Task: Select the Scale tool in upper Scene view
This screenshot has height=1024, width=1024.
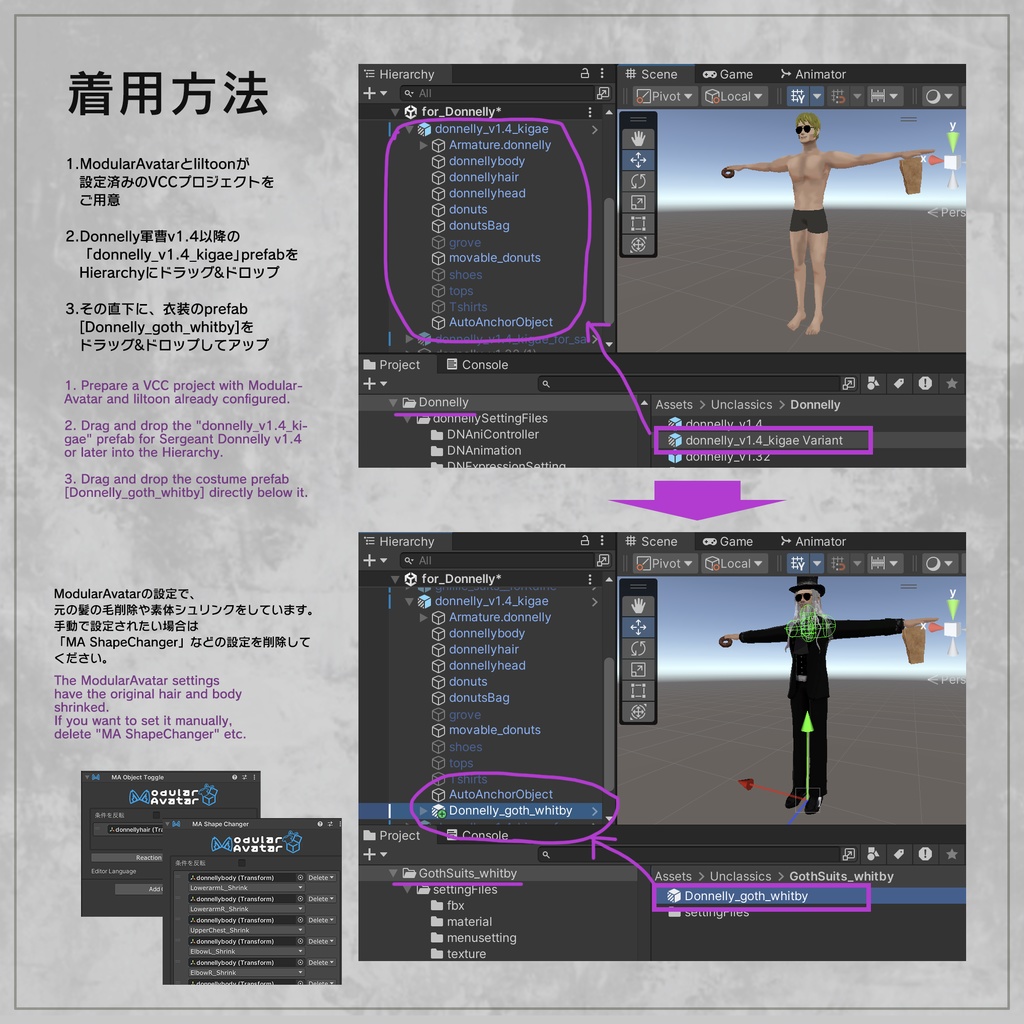Action: coord(638,202)
